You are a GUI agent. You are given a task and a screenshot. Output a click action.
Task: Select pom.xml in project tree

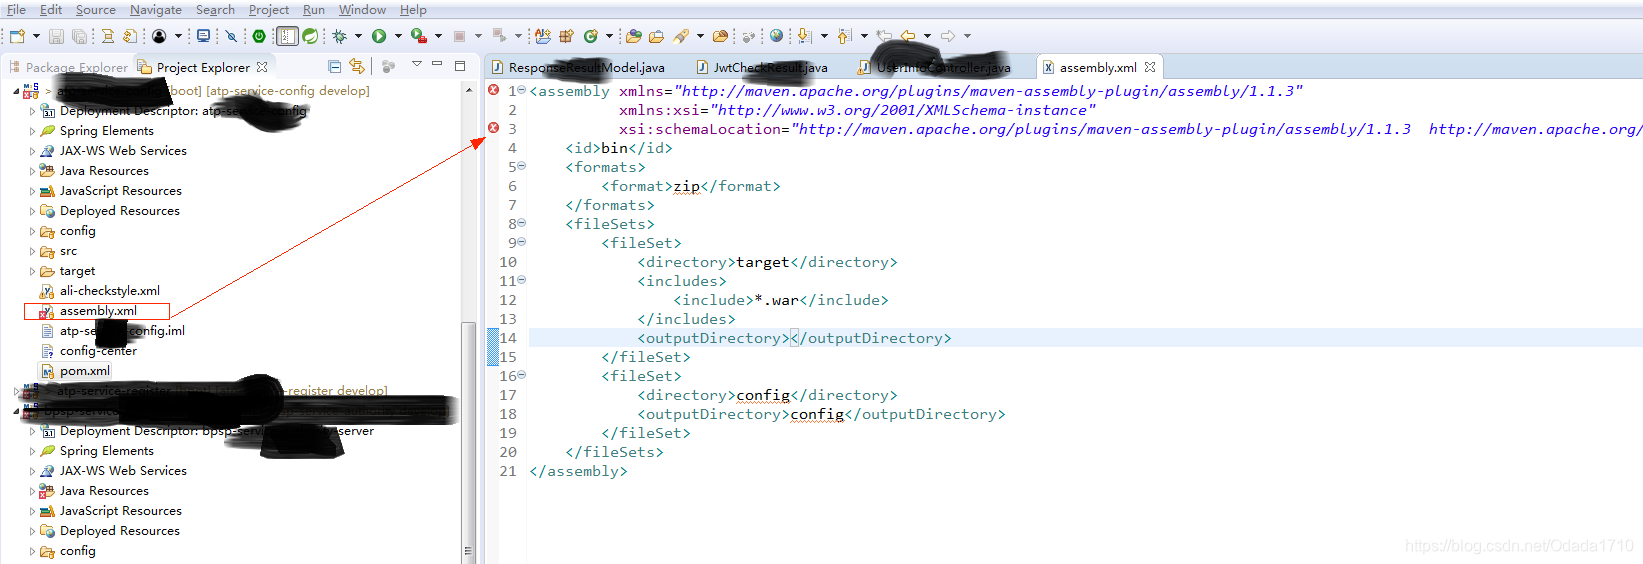84,371
